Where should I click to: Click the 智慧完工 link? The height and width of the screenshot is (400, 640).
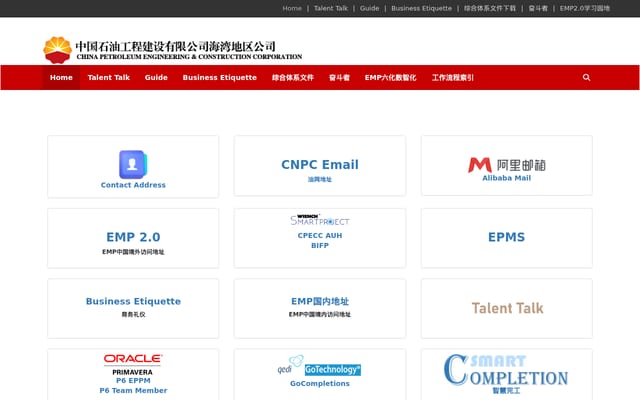point(506,391)
